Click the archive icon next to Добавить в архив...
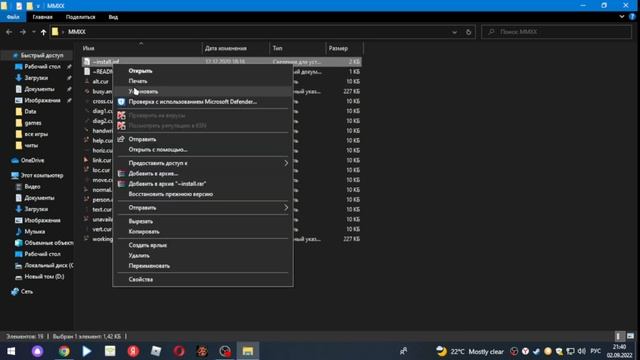The height and width of the screenshot is (360, 640). coord(121,173)
